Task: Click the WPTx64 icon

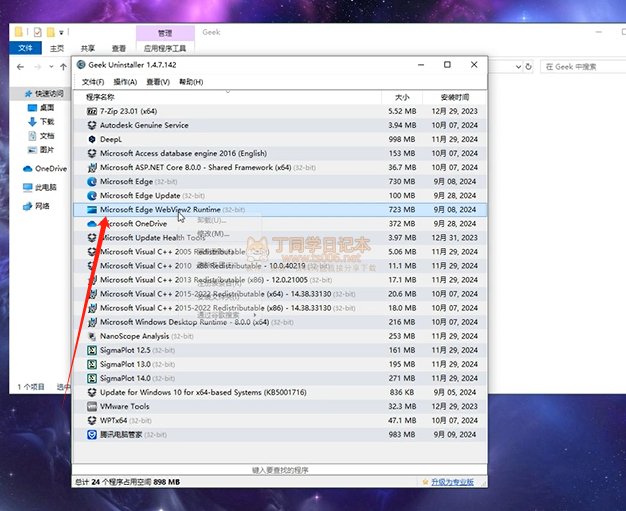Action: coord(92,420)
